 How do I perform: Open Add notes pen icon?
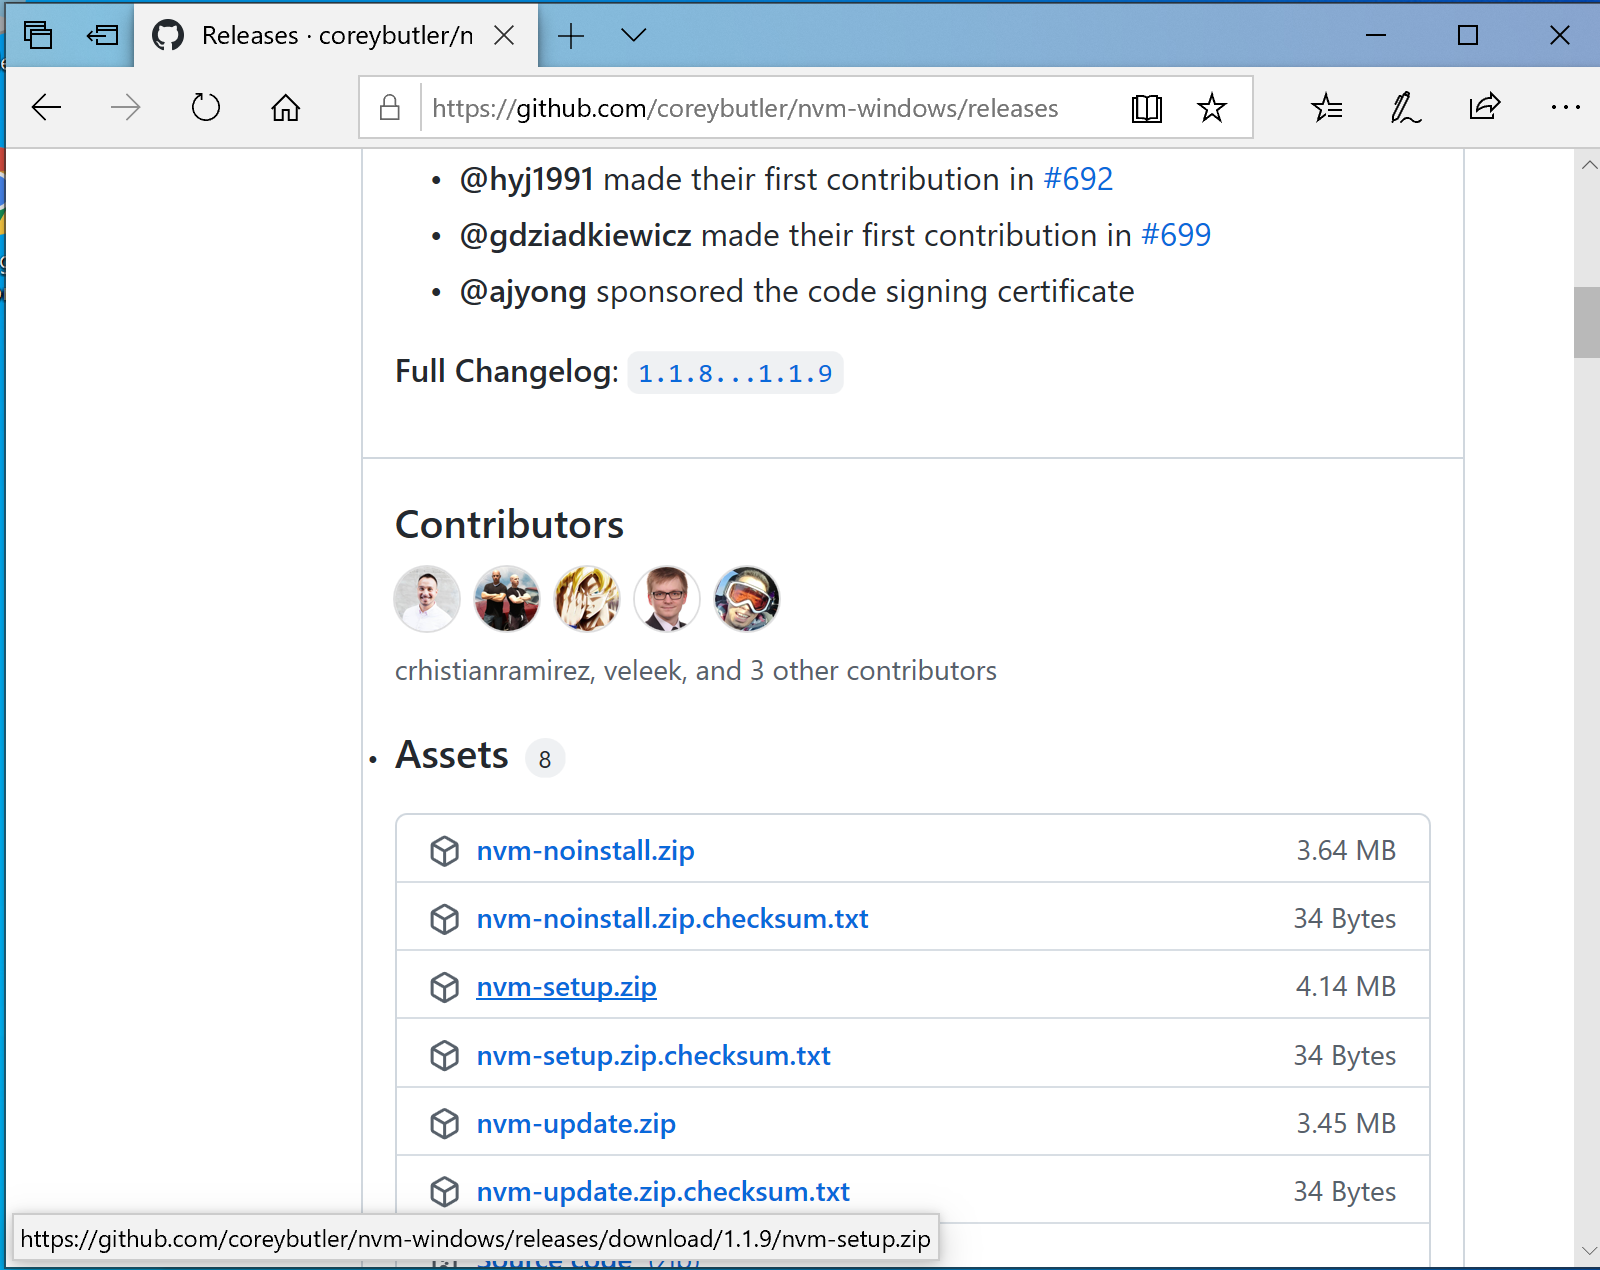(x=1405, y=107)
